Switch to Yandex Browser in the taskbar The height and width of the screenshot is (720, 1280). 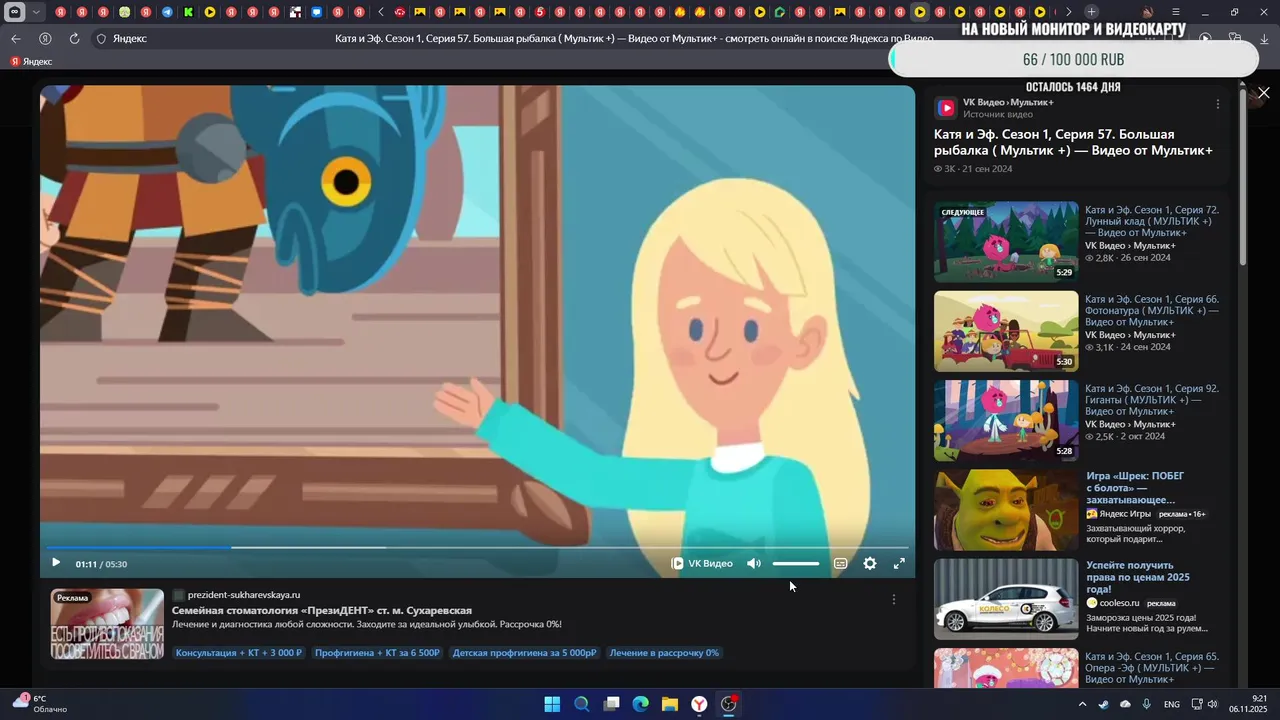point(699,704)
